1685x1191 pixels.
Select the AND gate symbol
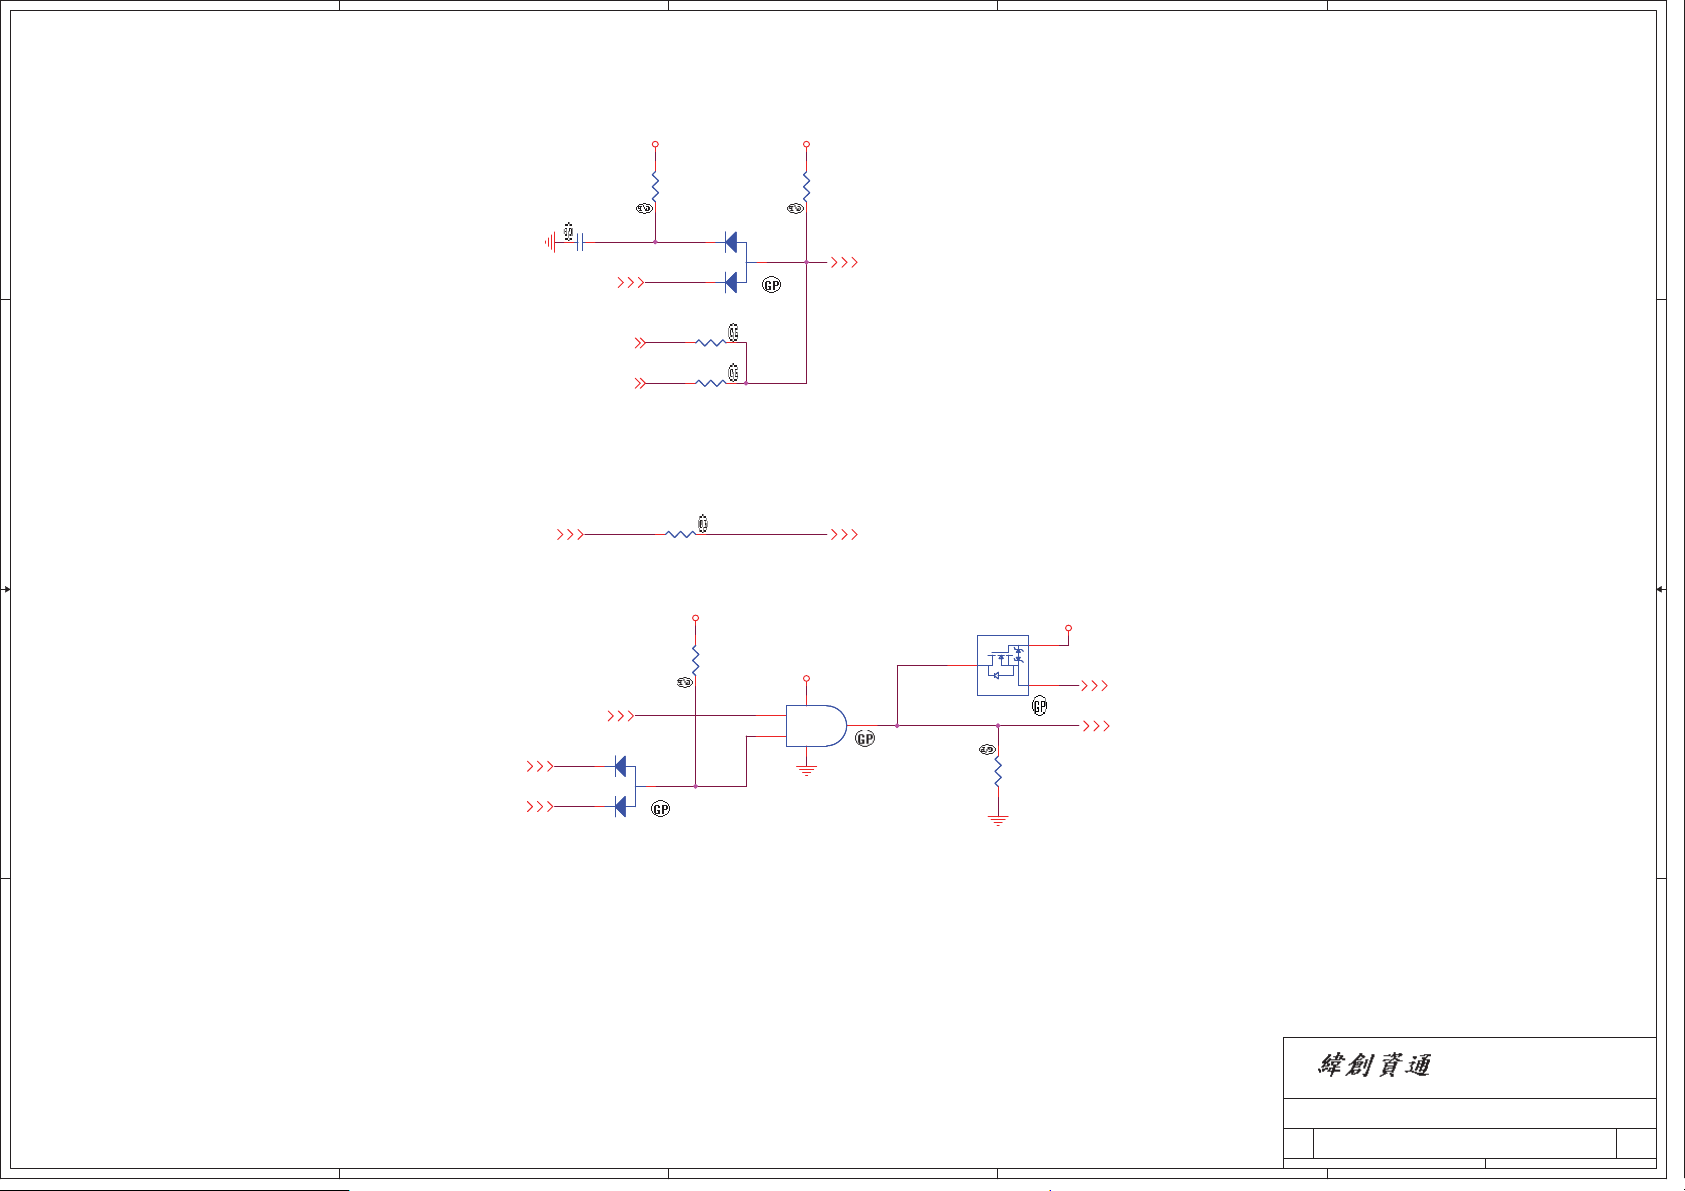tap(816, 726)
